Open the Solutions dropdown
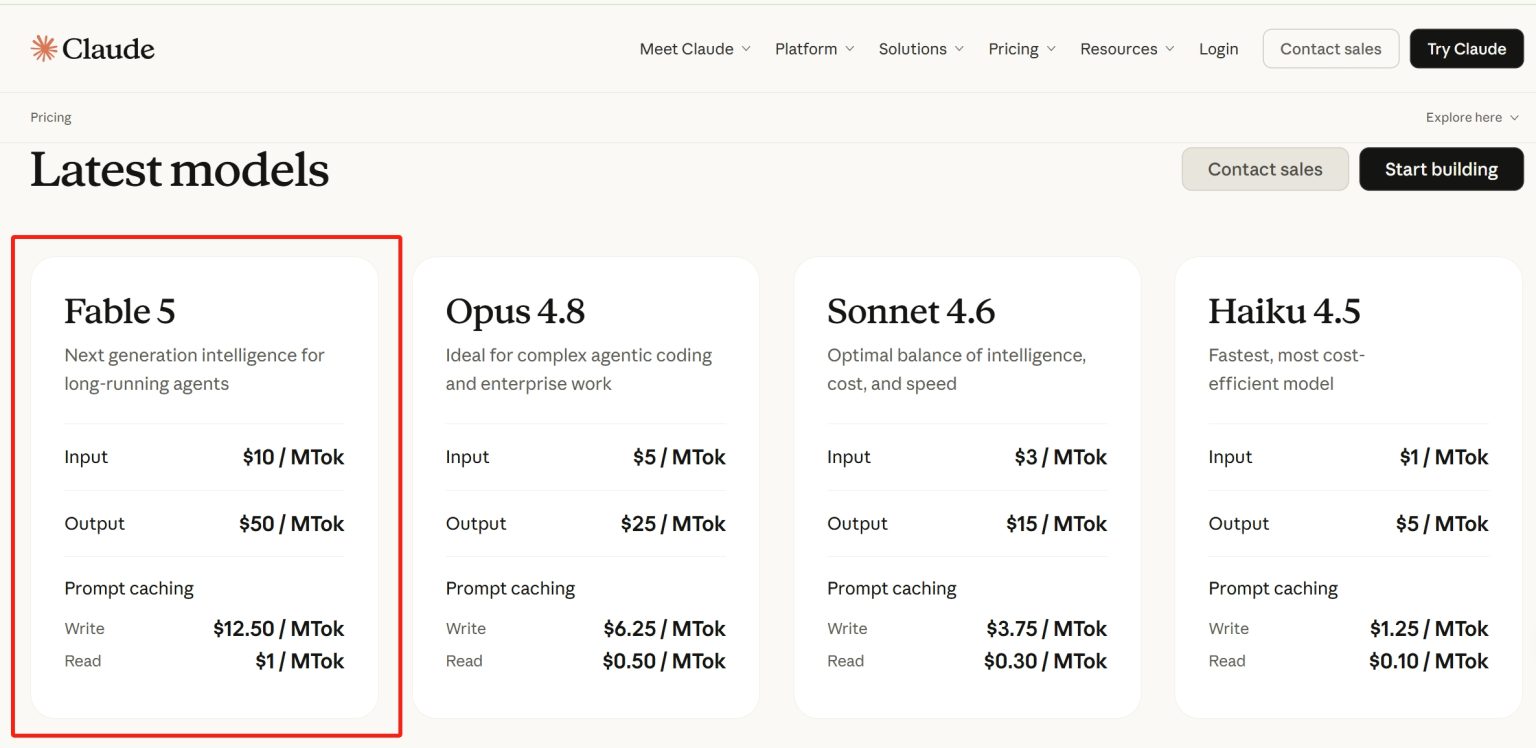 (x=921, y=49)
